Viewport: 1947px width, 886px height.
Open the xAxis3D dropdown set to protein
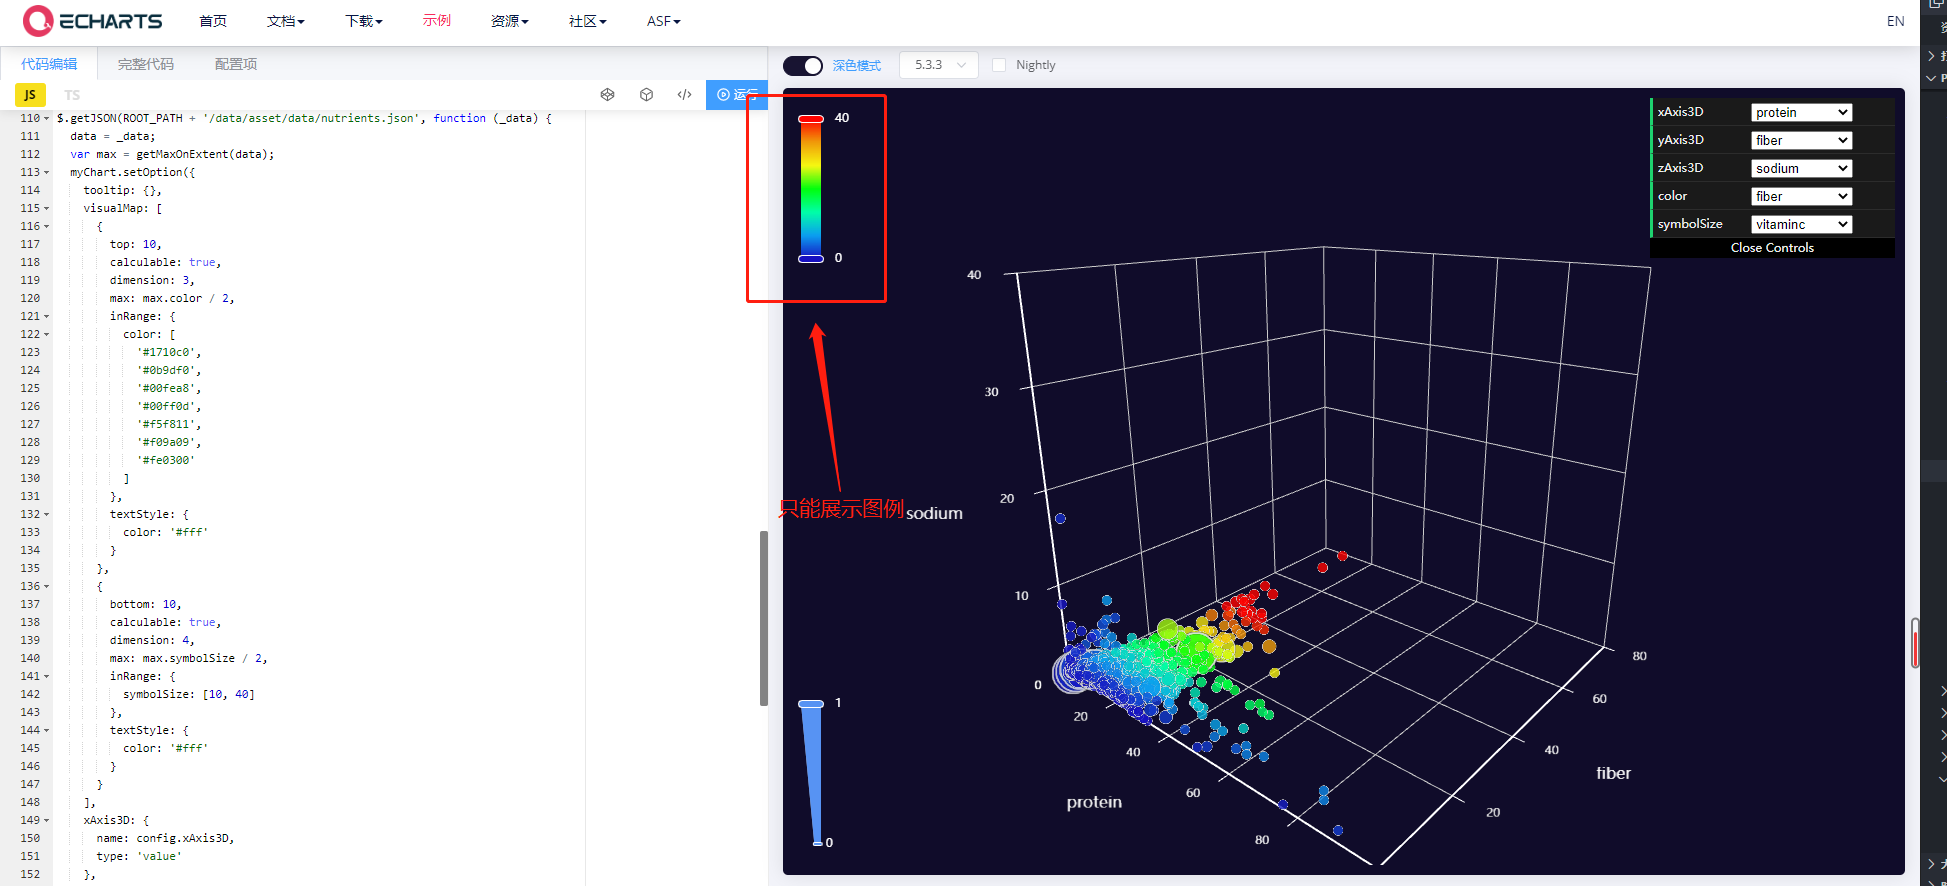click(x=1801, y=113)
